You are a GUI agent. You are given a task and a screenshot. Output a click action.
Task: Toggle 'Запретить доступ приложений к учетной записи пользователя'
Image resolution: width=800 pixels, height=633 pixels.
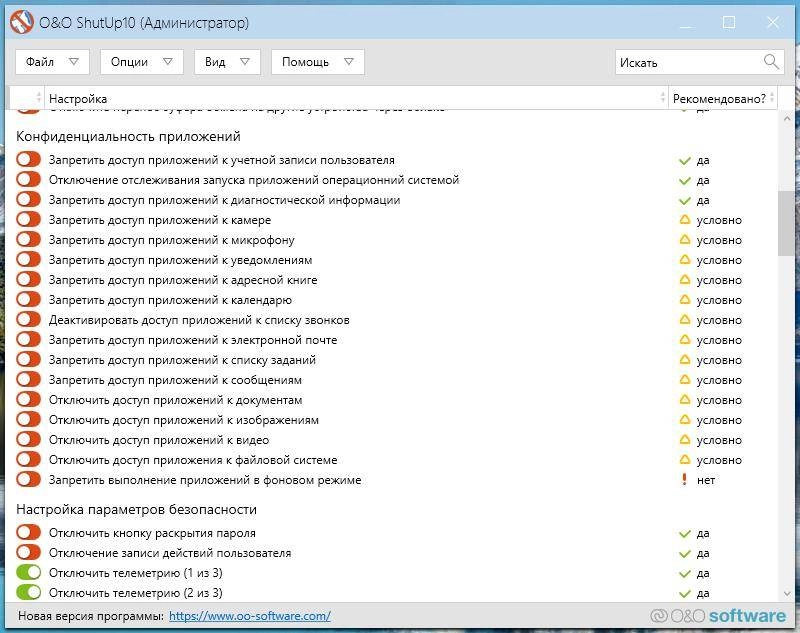28,160
